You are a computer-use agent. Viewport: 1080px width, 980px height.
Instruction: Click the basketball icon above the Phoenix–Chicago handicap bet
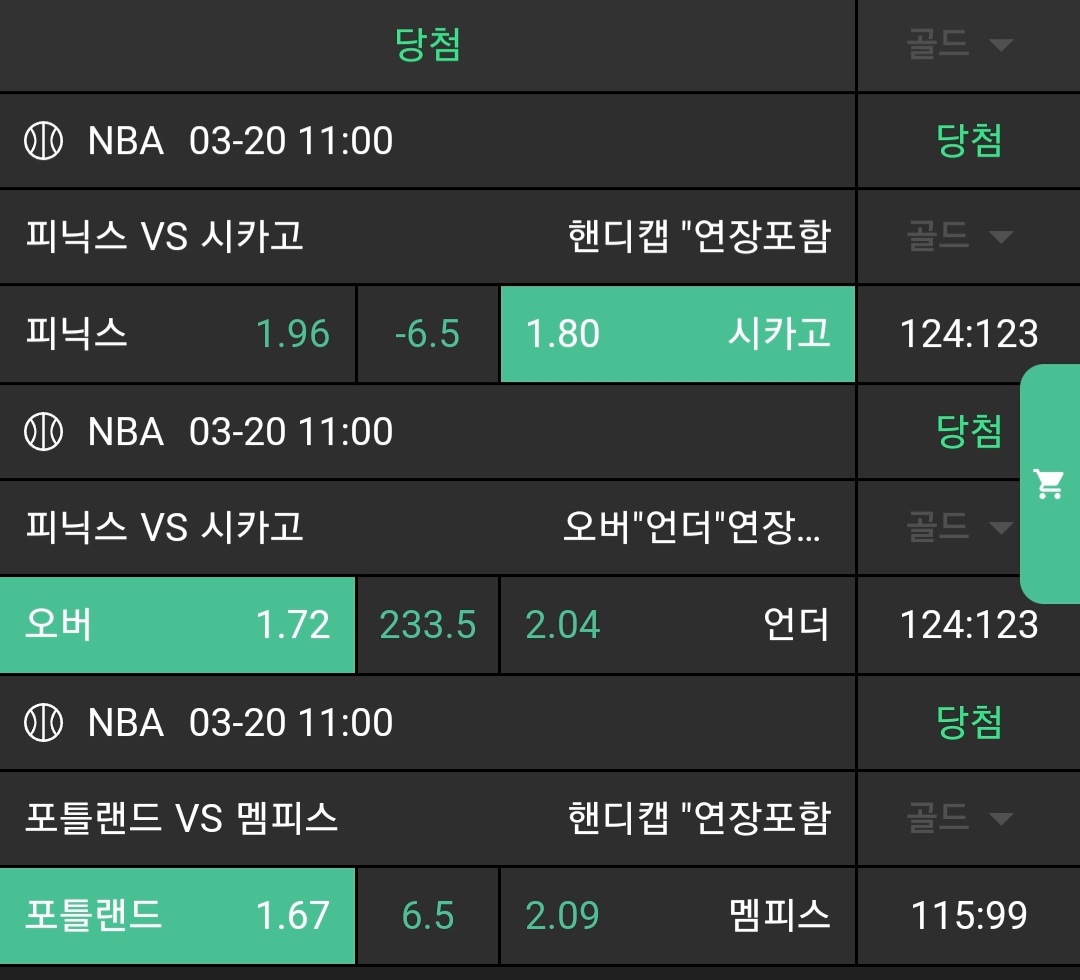click(x=43, y=141)
